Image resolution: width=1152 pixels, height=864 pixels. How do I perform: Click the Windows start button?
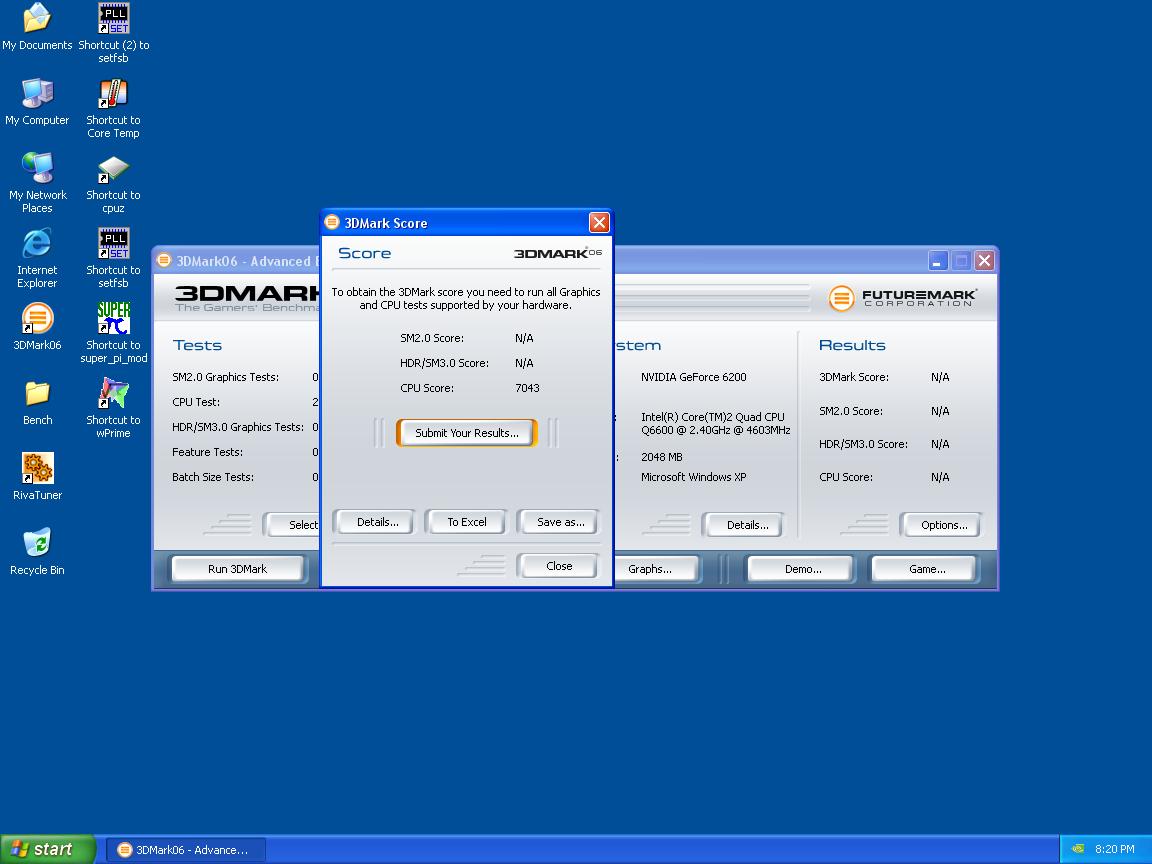click(48, 849)
